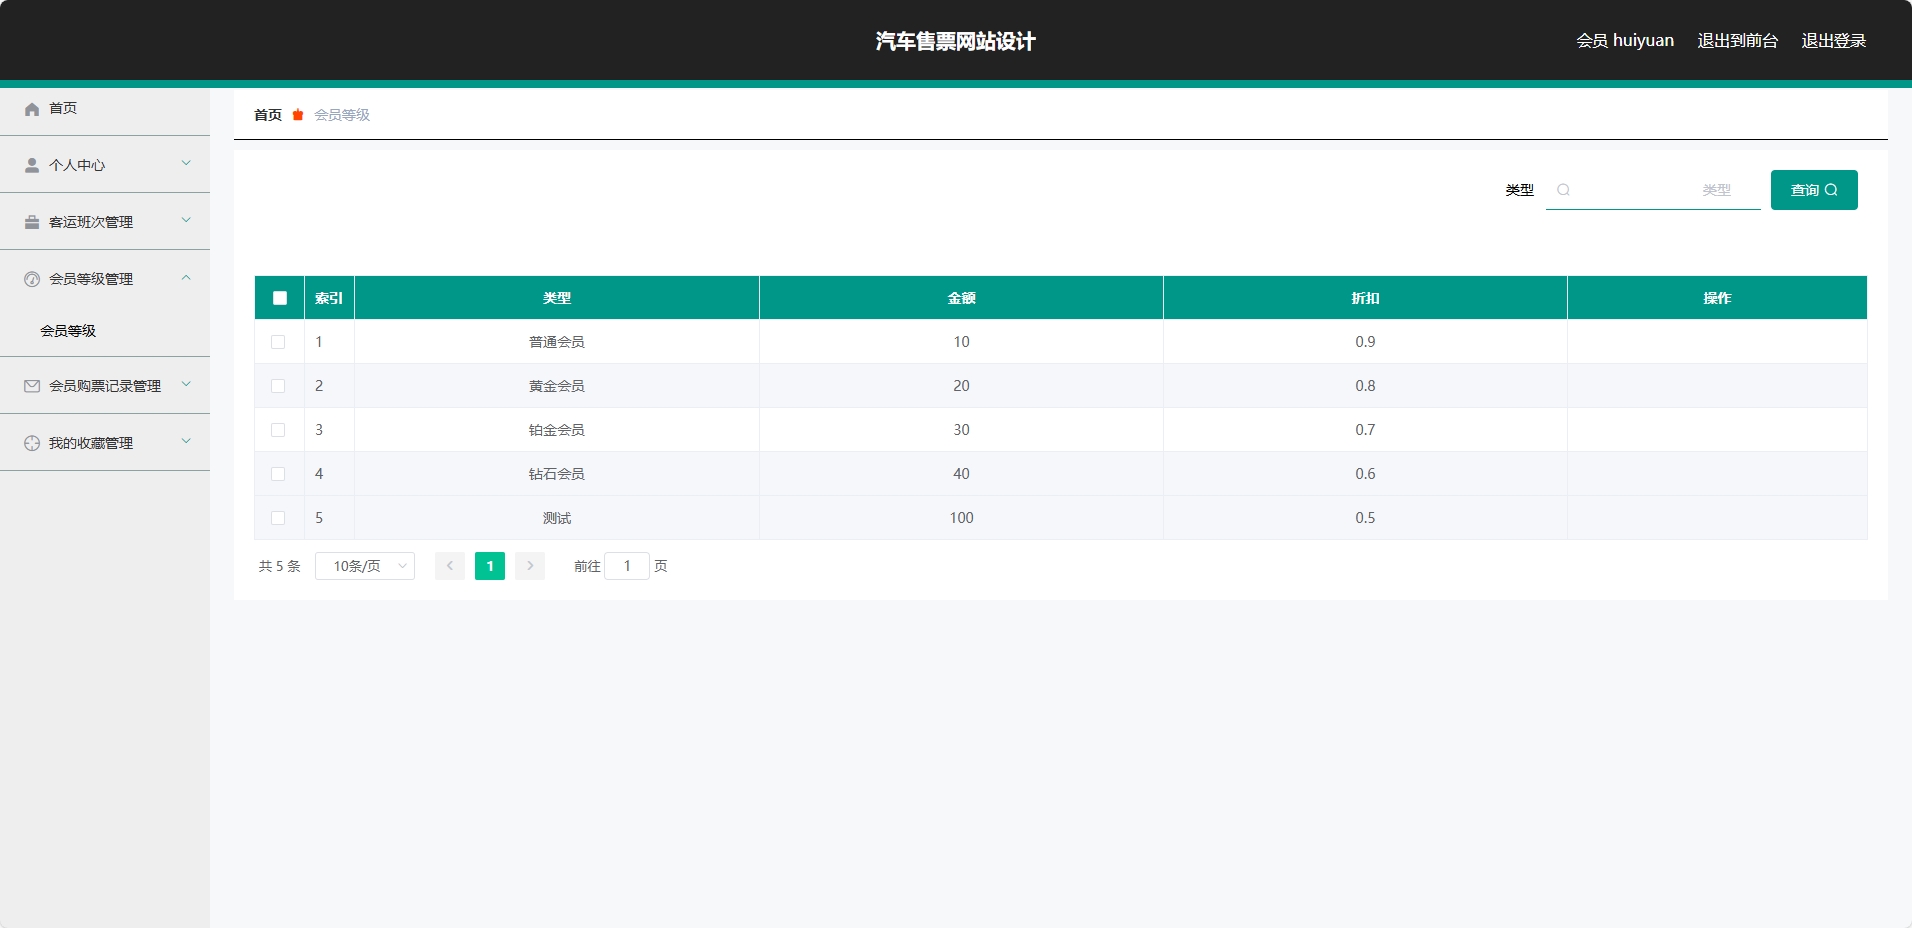
Task: Click the briefcase icon beside 客运班次管理
Action: [31, 222]
